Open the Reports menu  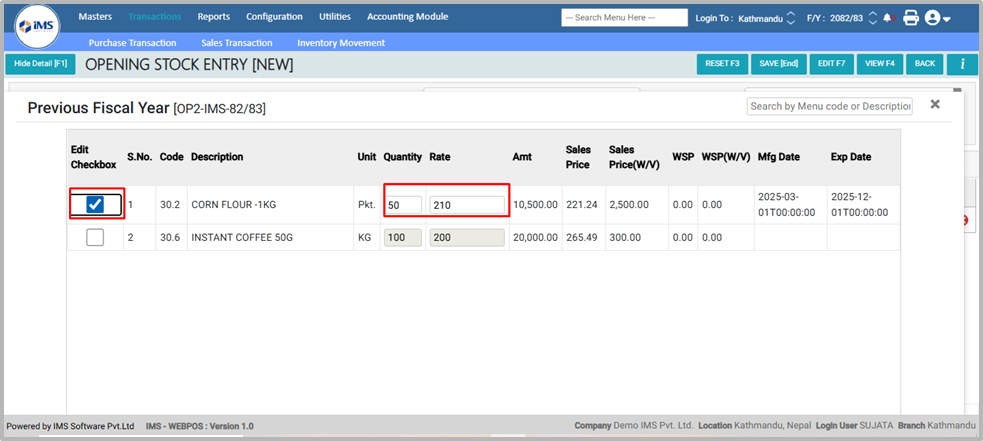tap(213, 17)
